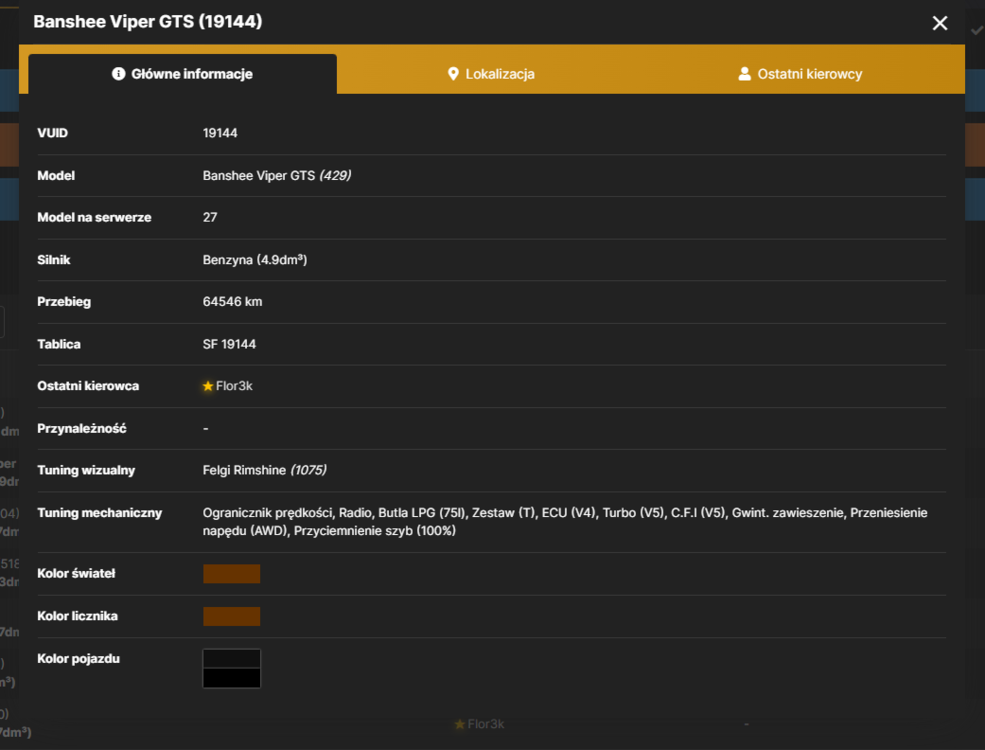Open the Ostatni kierowcy tab
This screenshot has width=985, height=750.
[800, 74]
